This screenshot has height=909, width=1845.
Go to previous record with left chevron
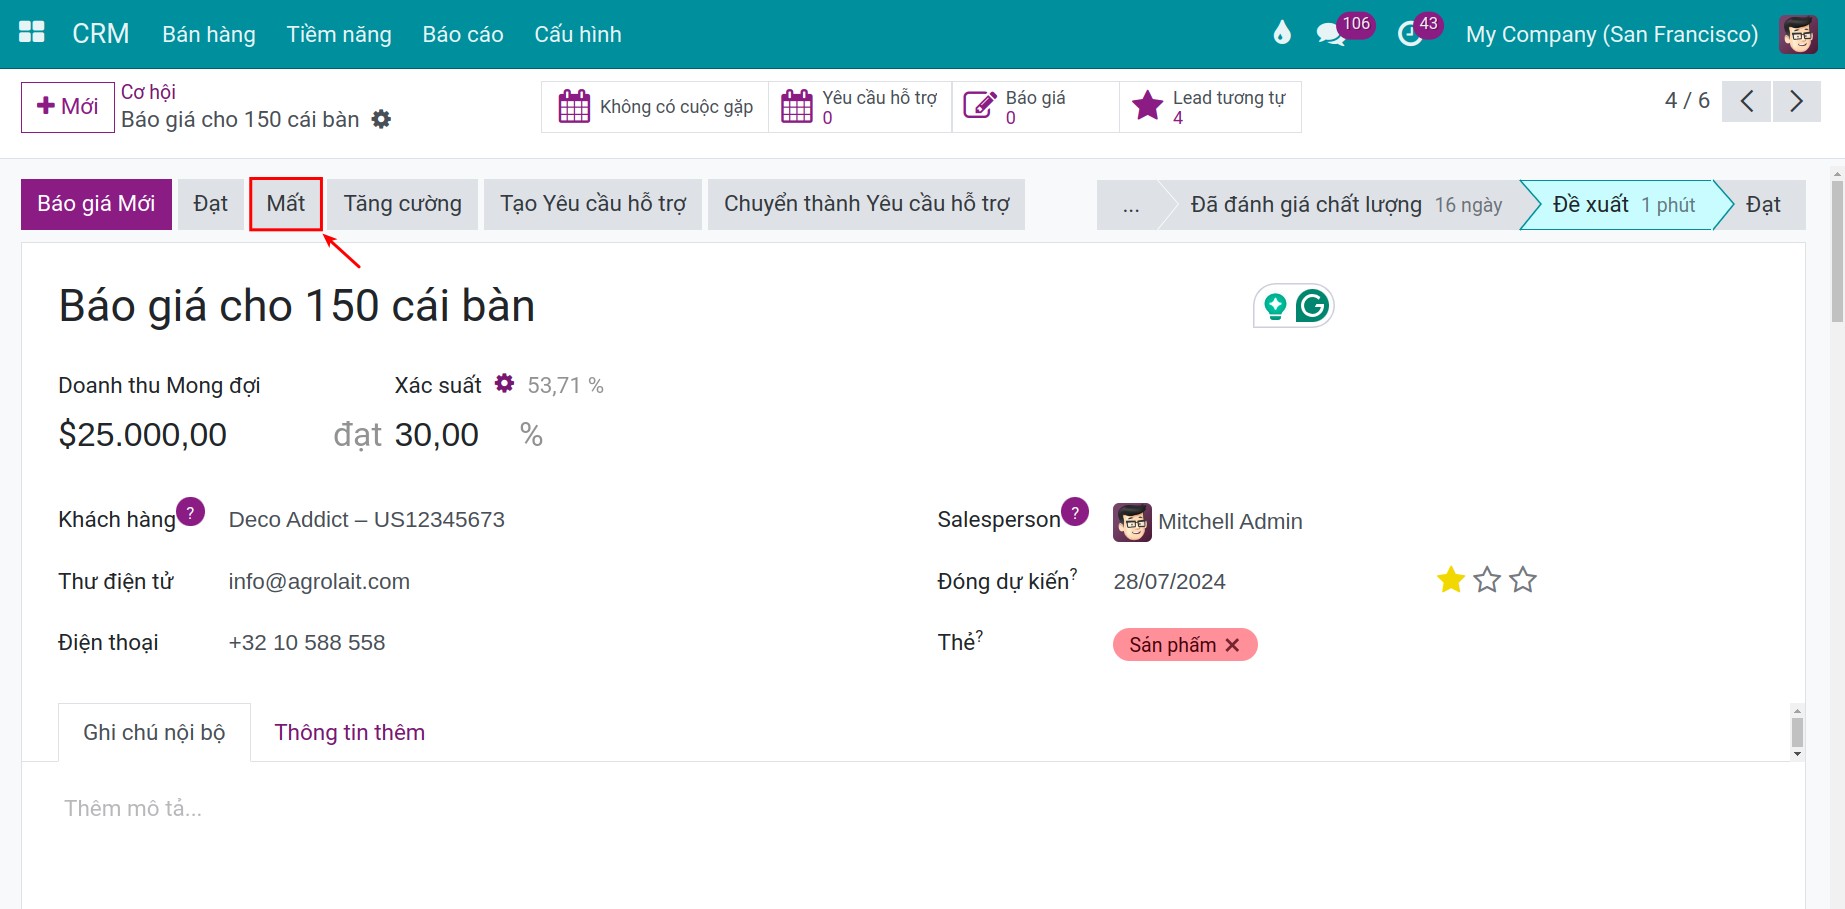(x=1747, y=101)
